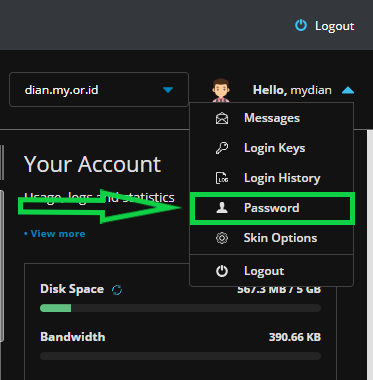Click the top bar Logout text

(x=334, y=26)
